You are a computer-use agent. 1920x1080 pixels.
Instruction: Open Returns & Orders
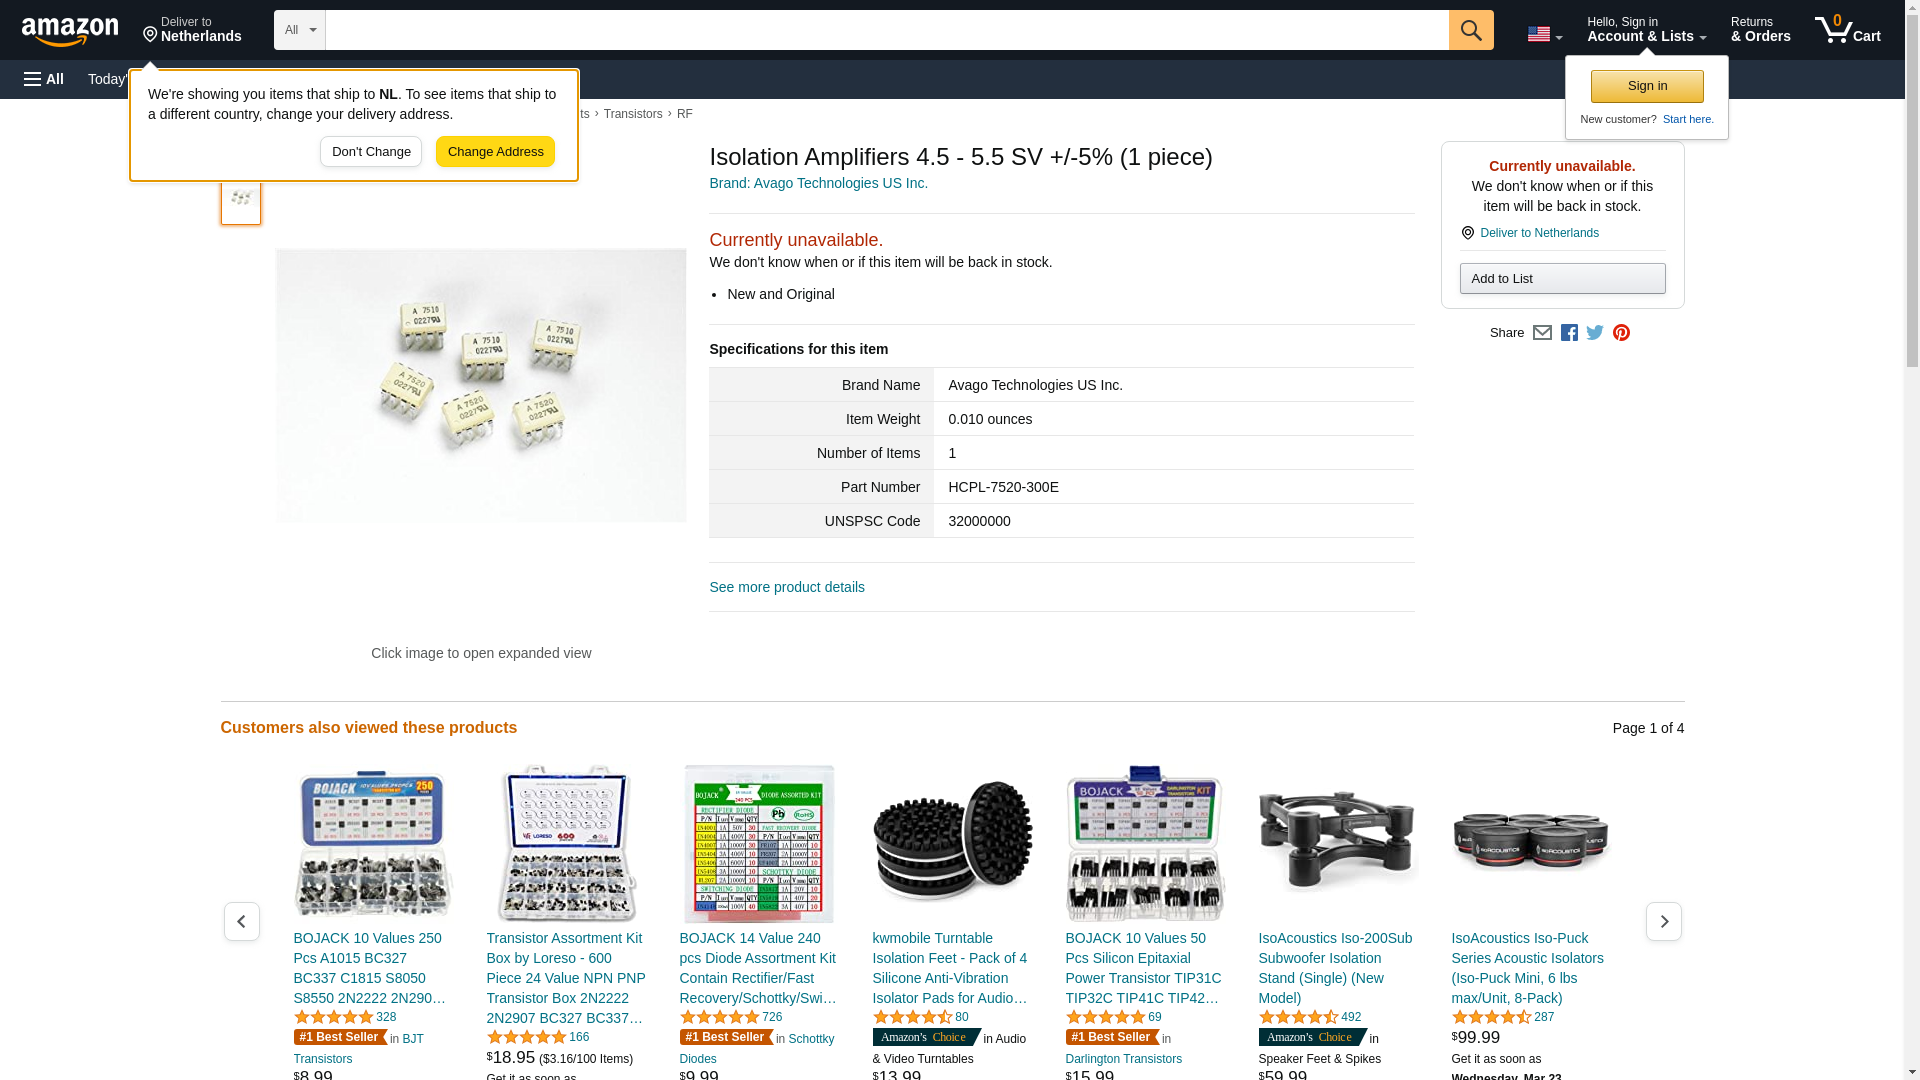(x=1760, y=30)
